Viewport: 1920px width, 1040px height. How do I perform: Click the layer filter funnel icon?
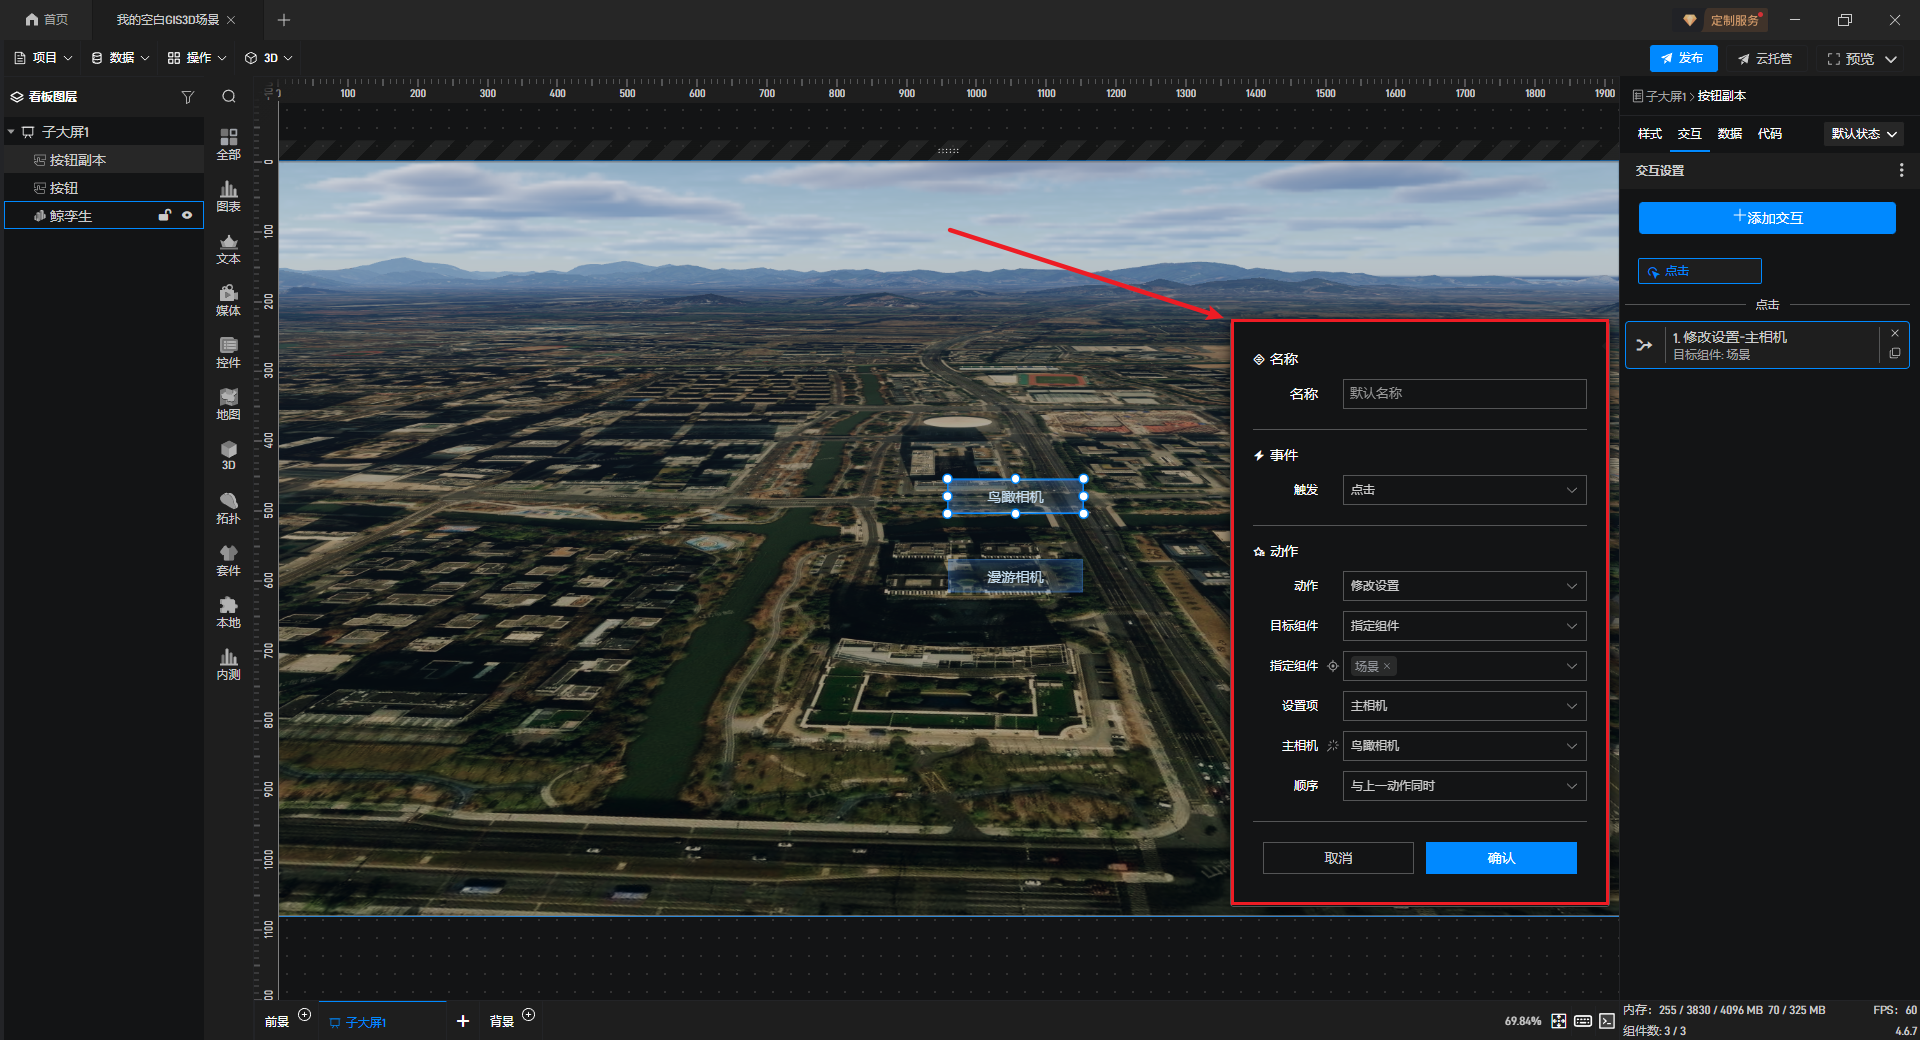187,97
